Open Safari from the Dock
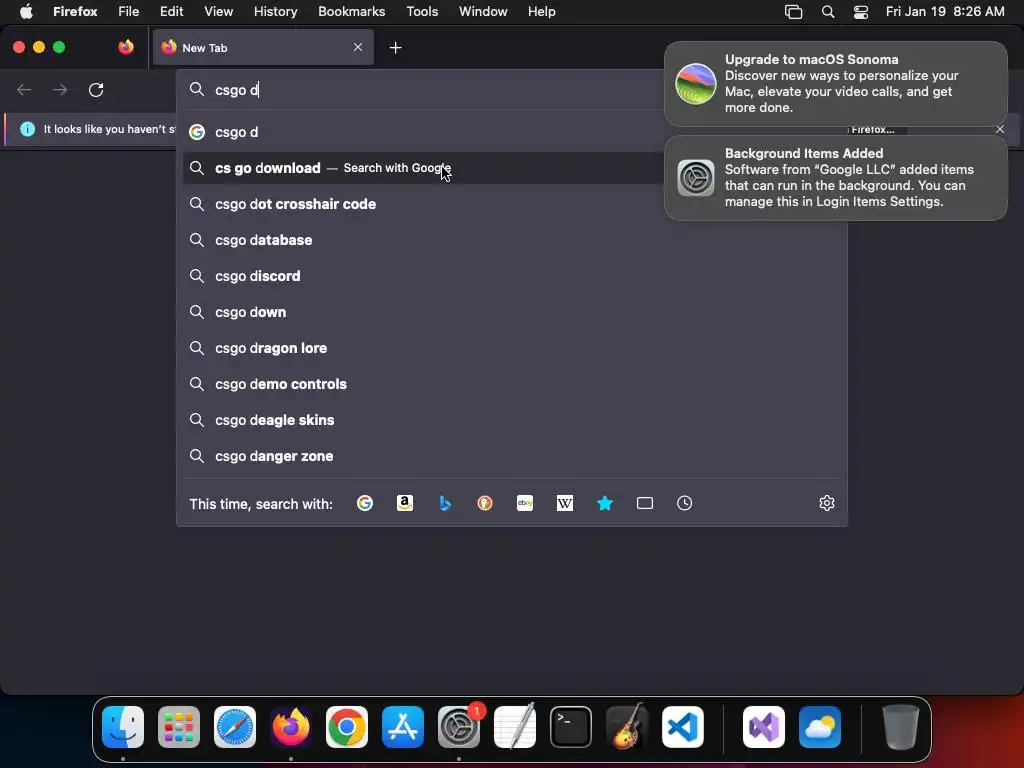 235,727
